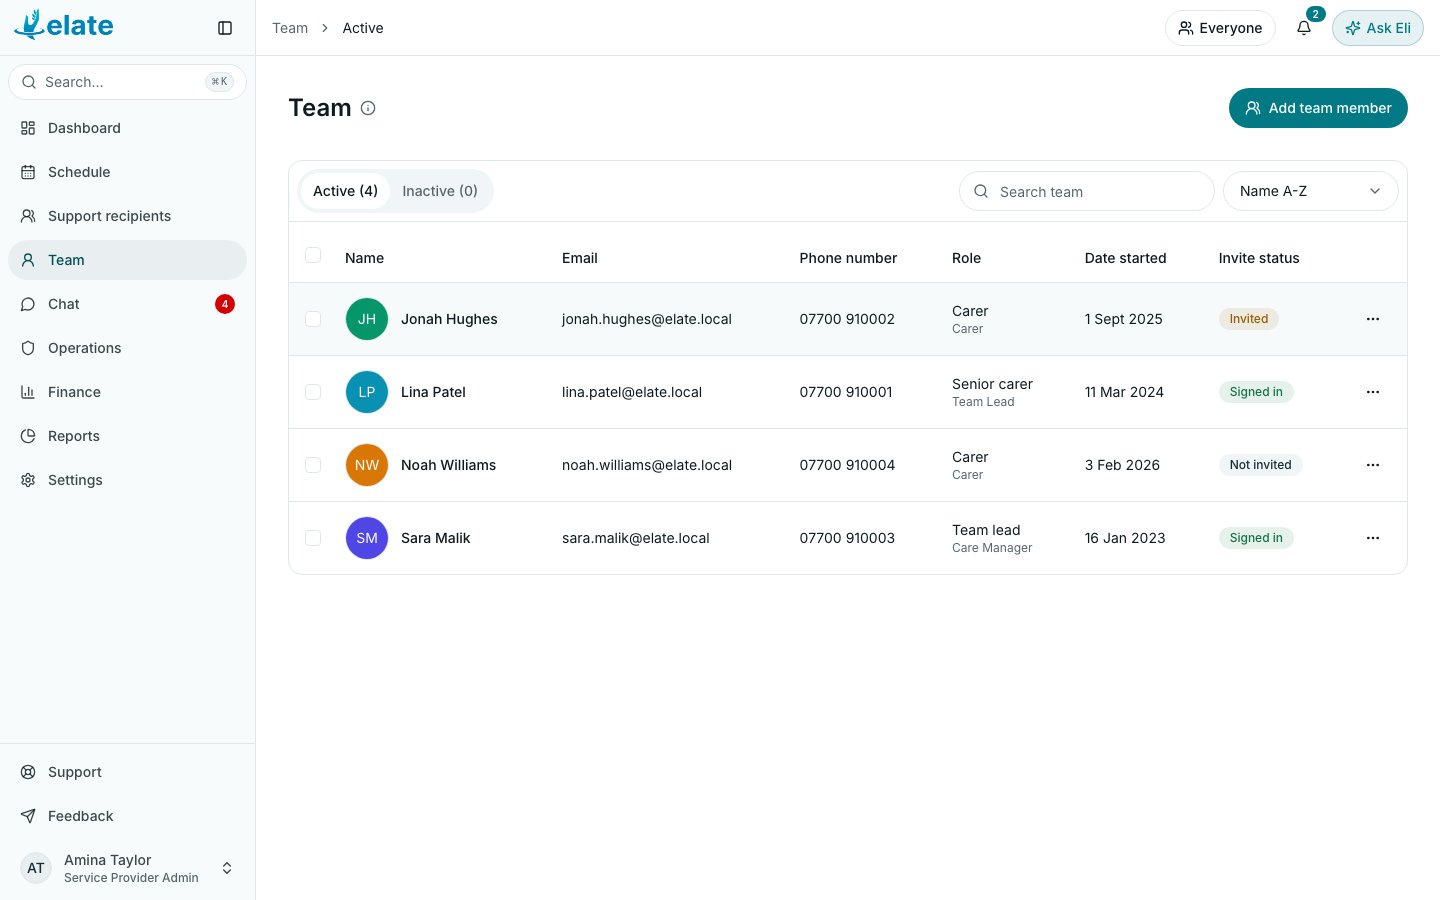
Task: Open the Everyone filter selector
Action: pyautogui.click(x=1220, y=28)
